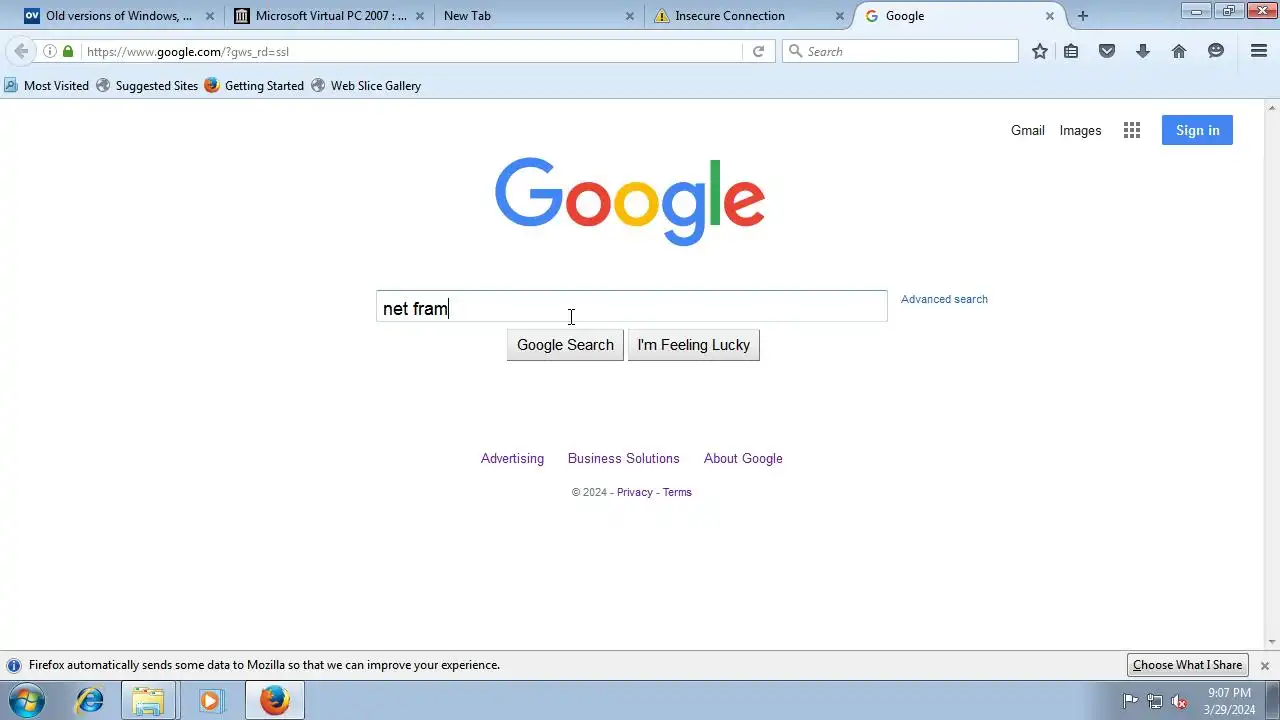1280x720 pixels.
Task: Close the Microsoft Virtual PC 2007 tab
Action: (x=420, y=16)
